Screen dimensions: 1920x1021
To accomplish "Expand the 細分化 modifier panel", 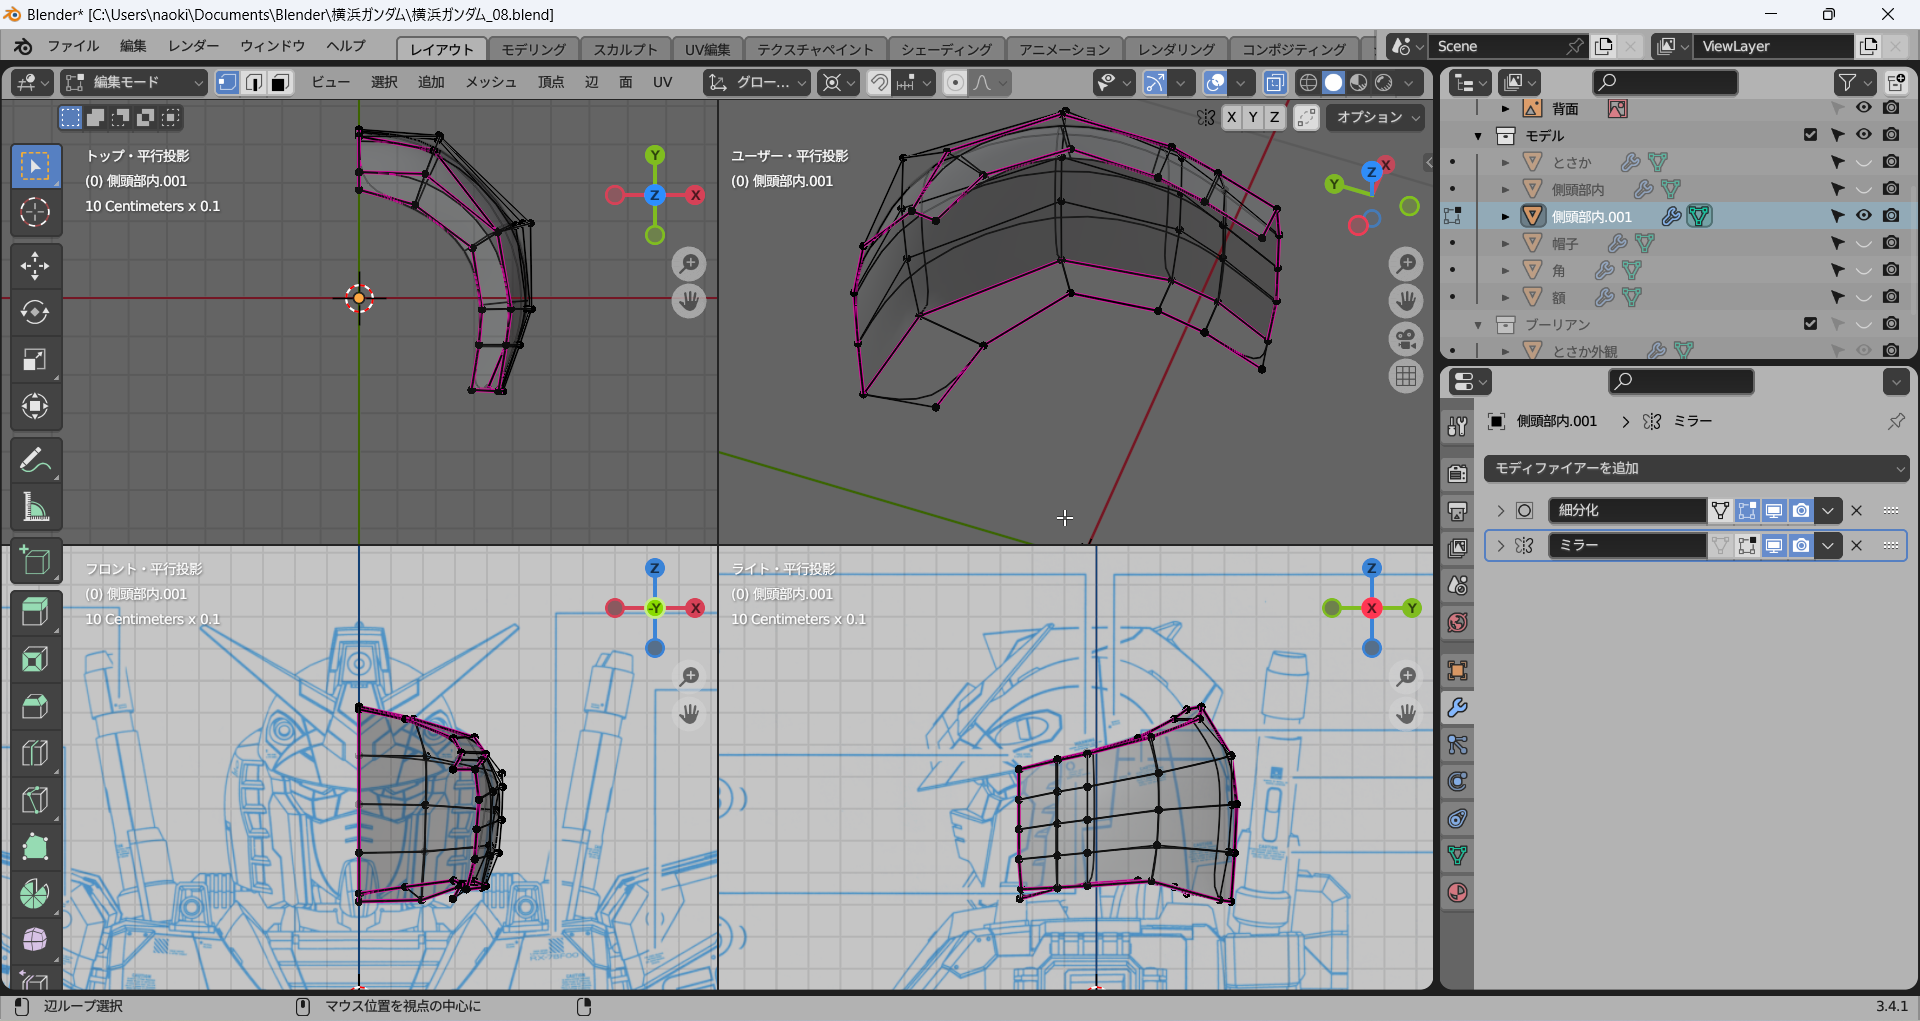I will (1500, 511).
